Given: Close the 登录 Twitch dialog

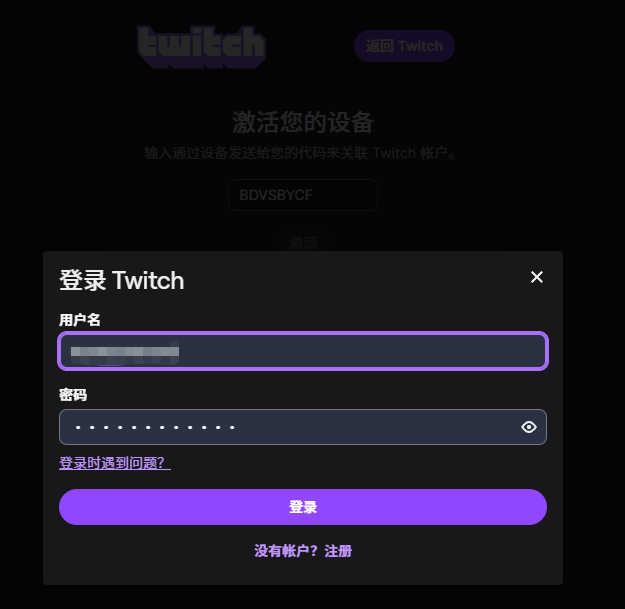Looking at the screenshot, I should [537, 277].
